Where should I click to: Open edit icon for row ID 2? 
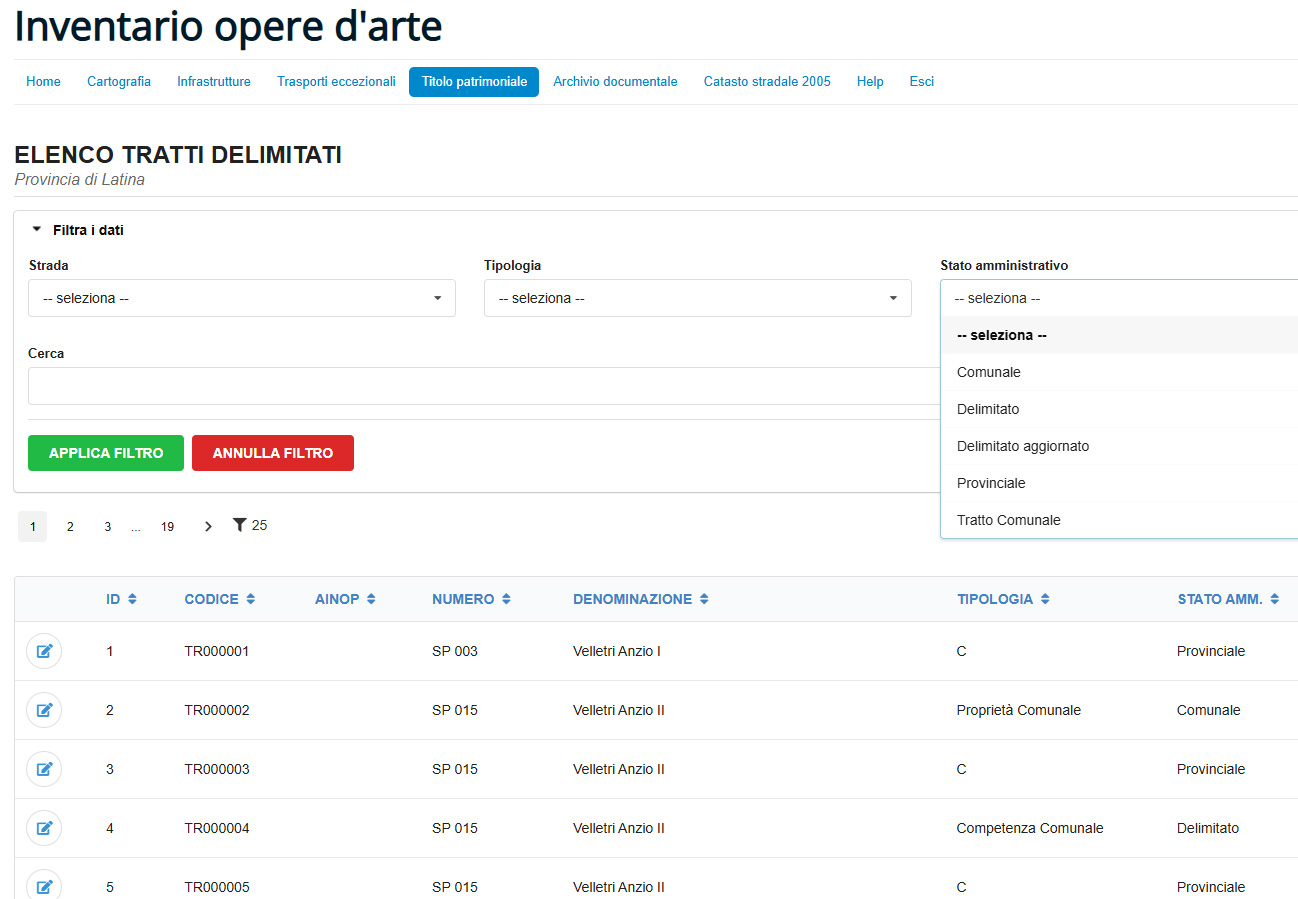pos(44,710)
